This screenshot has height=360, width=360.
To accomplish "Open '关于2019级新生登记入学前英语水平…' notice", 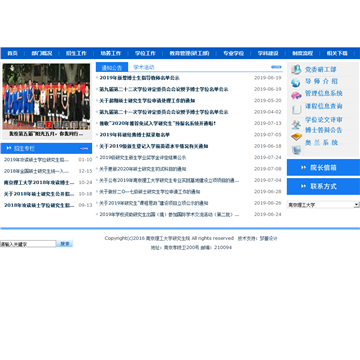I will [x=154, y=146].
